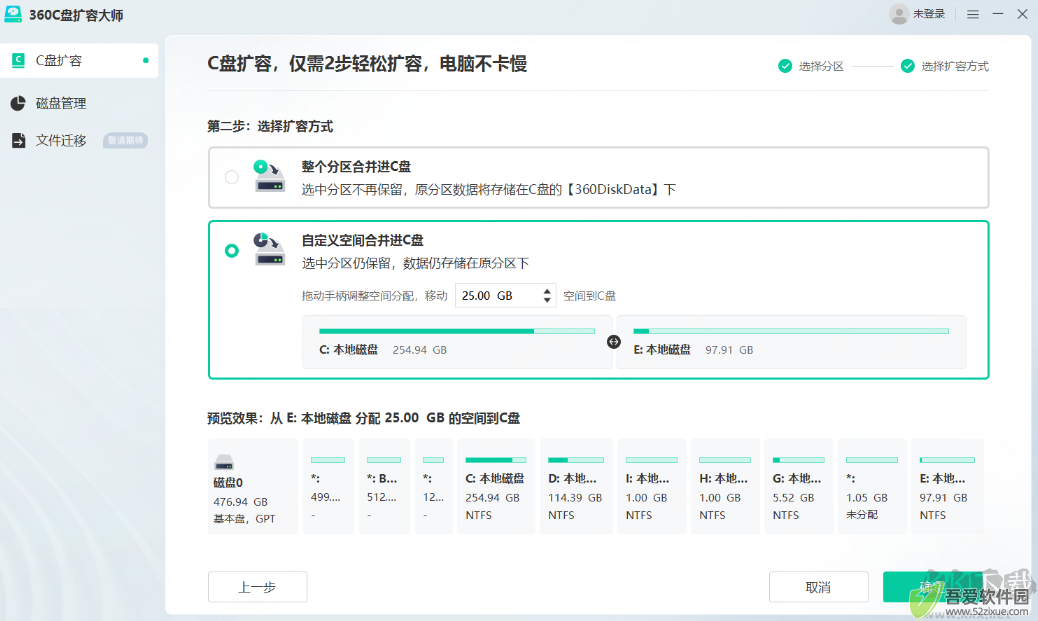Viewport: 1038px width, 621px height.
Task: Click the whole-partition merge disk icon
Action: click(x=269, y=176)
